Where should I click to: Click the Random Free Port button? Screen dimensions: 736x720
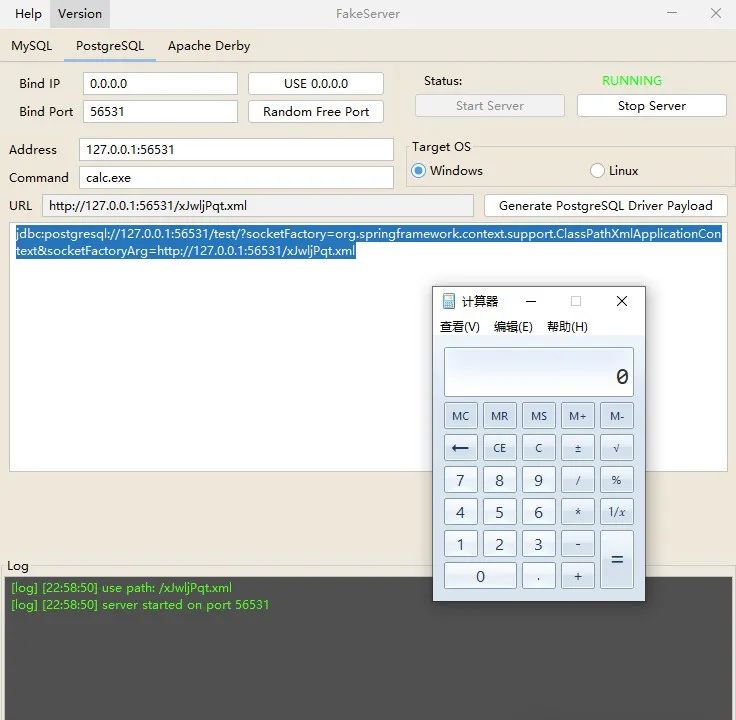click(316, 112)
